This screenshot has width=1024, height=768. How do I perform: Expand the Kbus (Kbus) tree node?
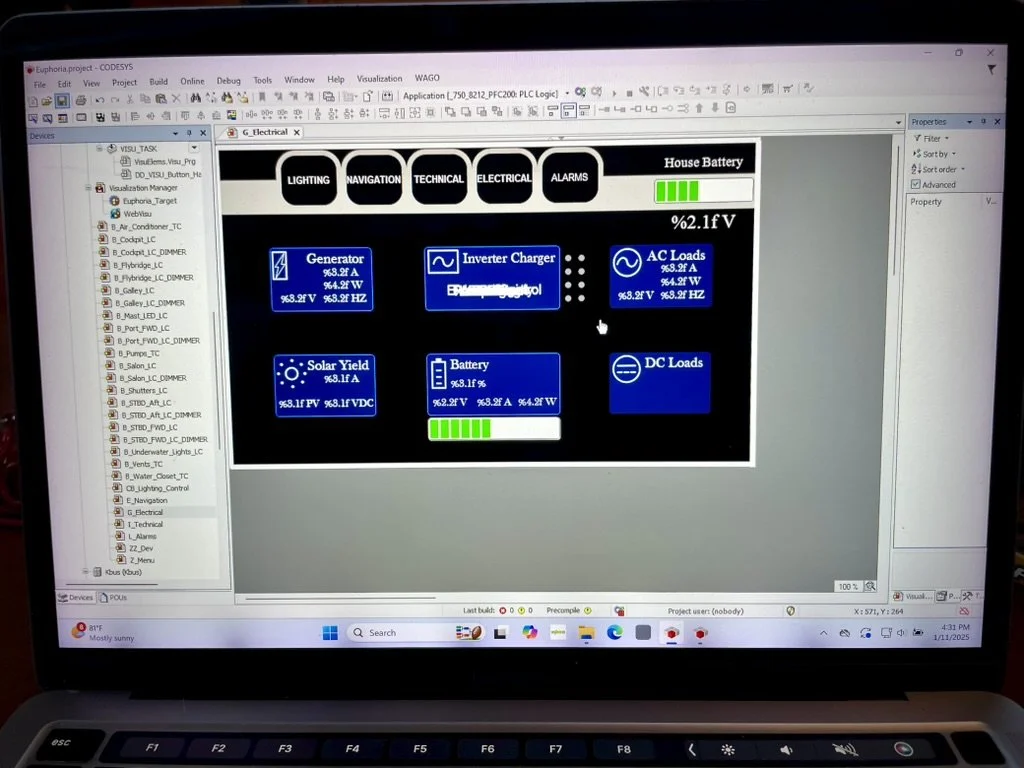(86, 571)
